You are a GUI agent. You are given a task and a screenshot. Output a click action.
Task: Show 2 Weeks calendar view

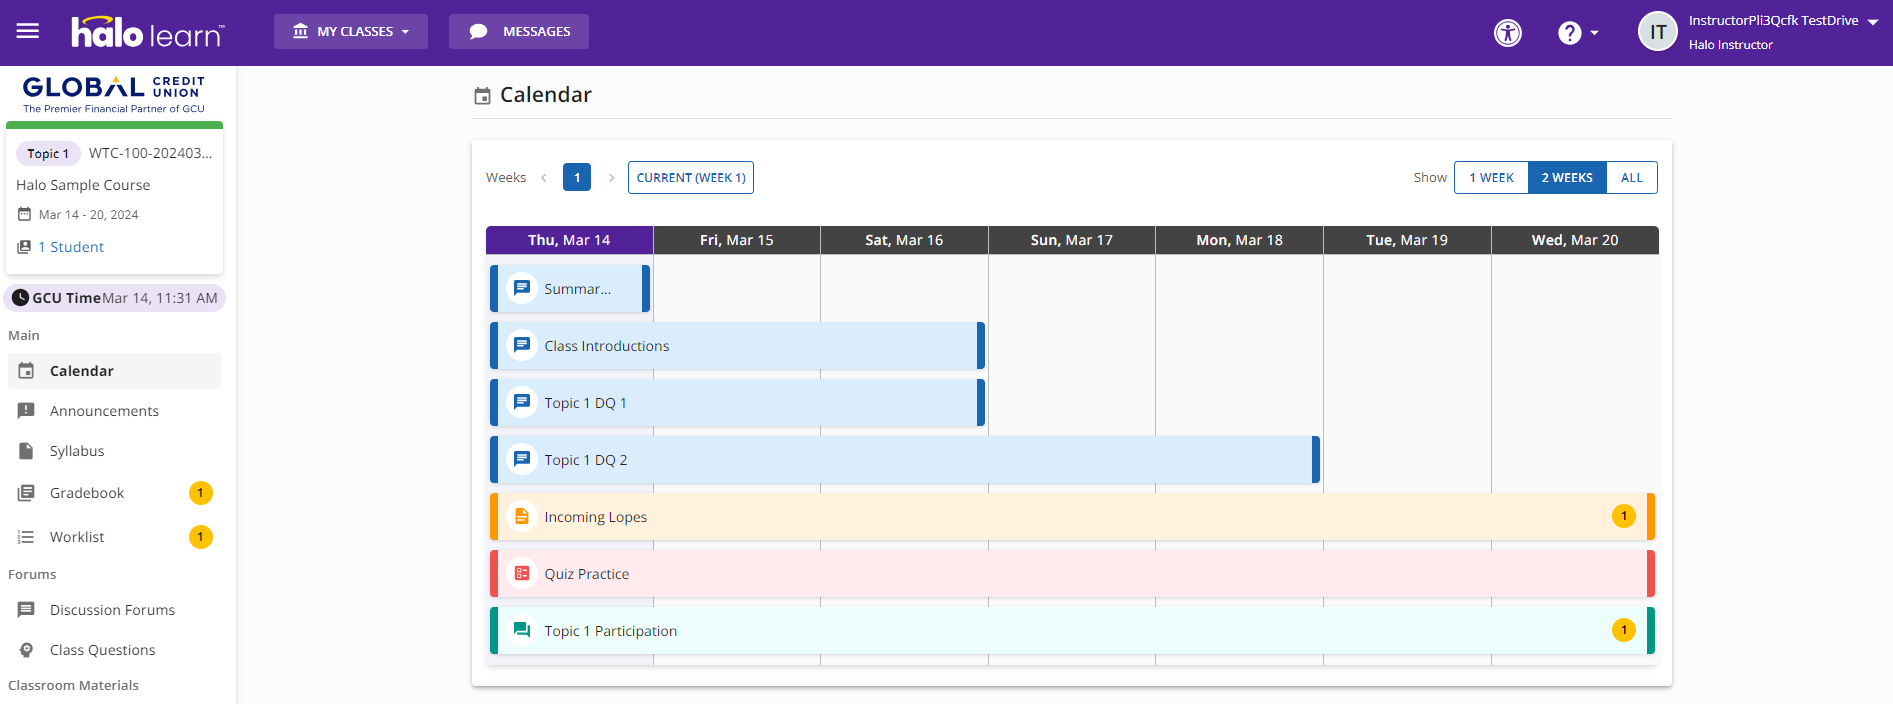point(1566,178)
